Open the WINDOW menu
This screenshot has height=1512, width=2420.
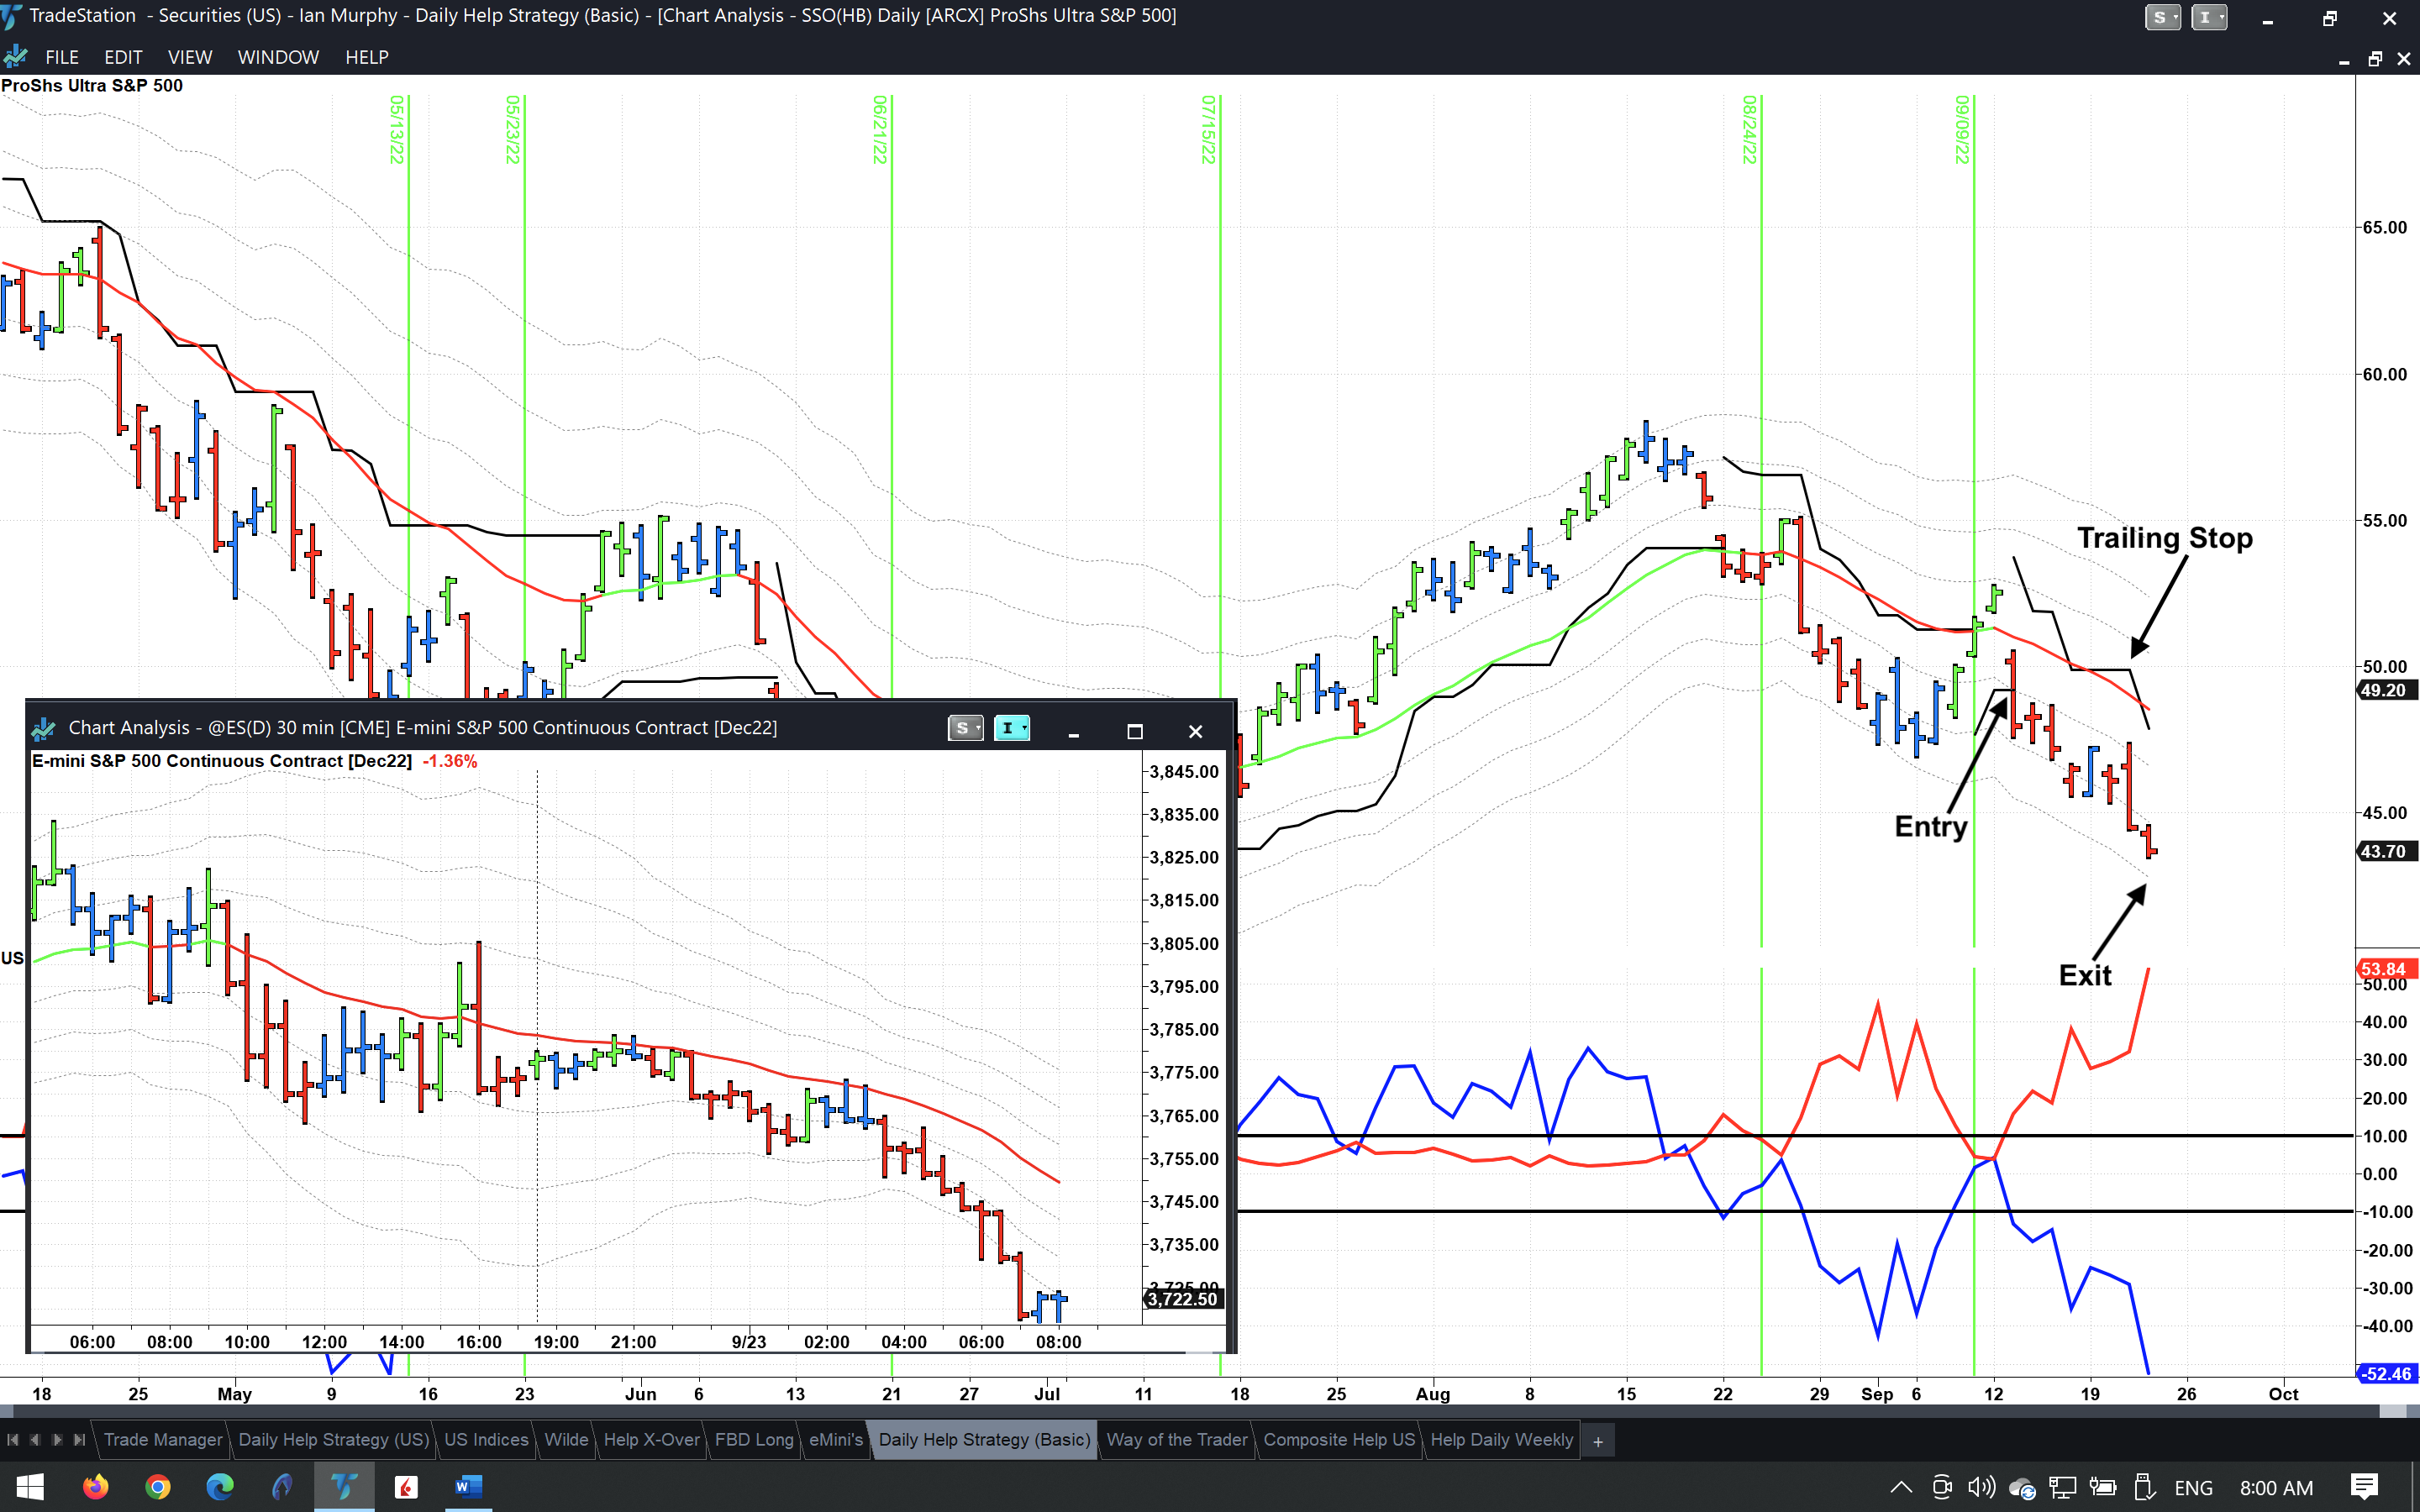278,57
